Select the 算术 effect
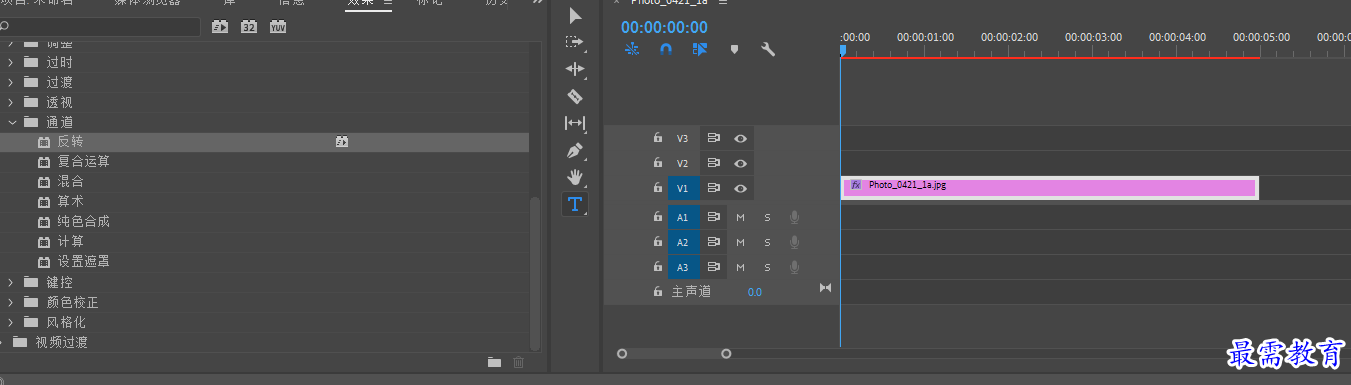The height and width of the screenshot is (385, 1351). [x=264, y=202]
